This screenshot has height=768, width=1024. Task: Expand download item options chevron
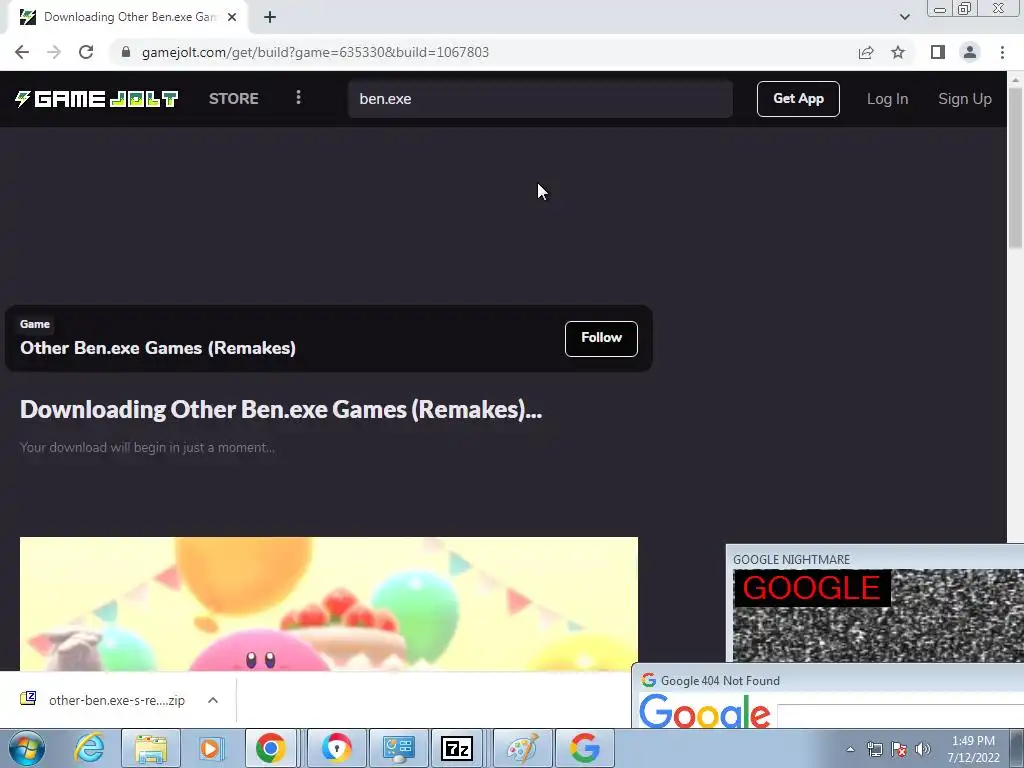pos(213,700)
